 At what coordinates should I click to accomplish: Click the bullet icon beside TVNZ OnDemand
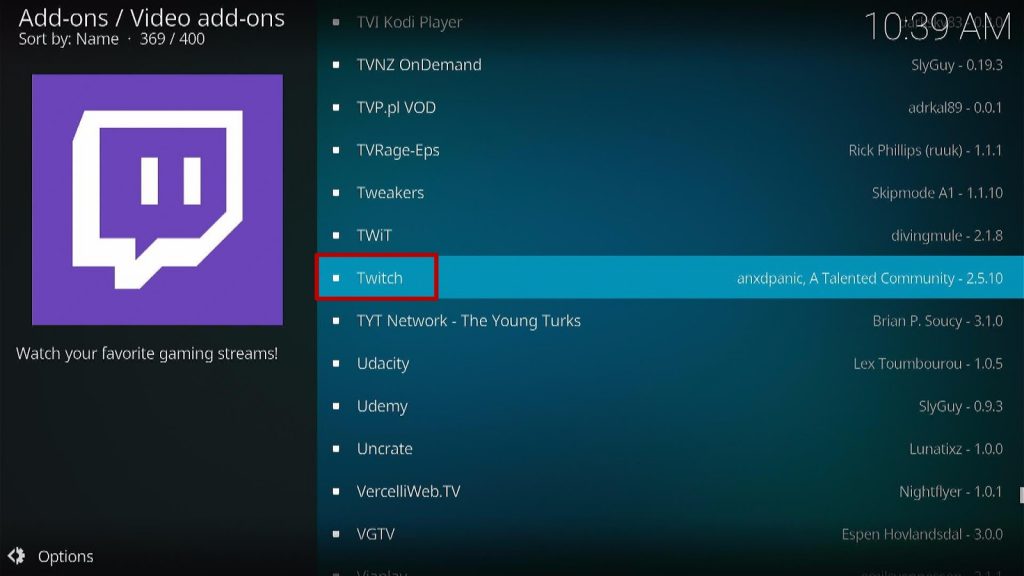(336, 65)
